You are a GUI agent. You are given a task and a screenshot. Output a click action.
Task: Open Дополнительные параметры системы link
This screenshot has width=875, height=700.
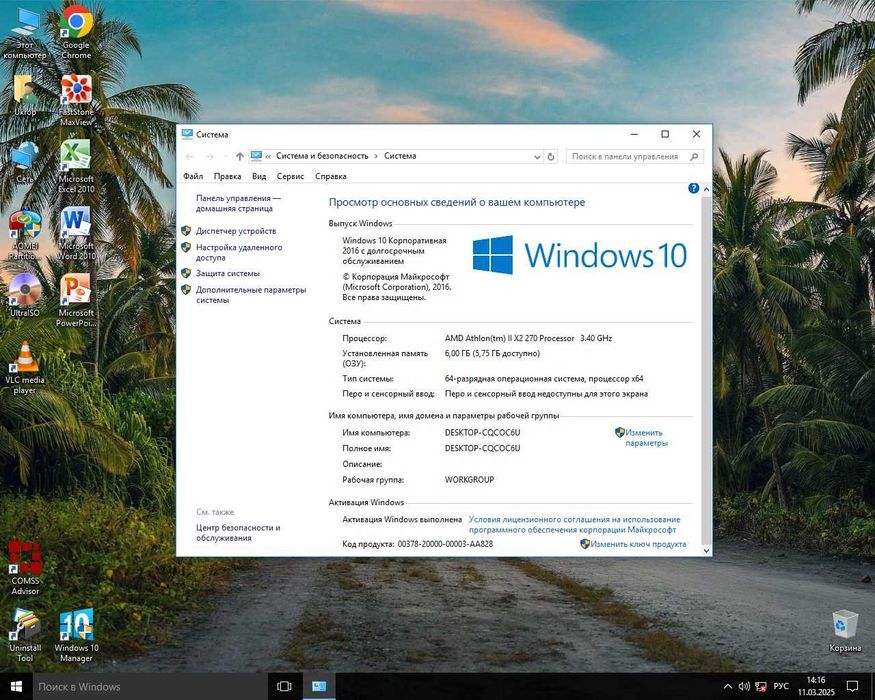[251, 295]
